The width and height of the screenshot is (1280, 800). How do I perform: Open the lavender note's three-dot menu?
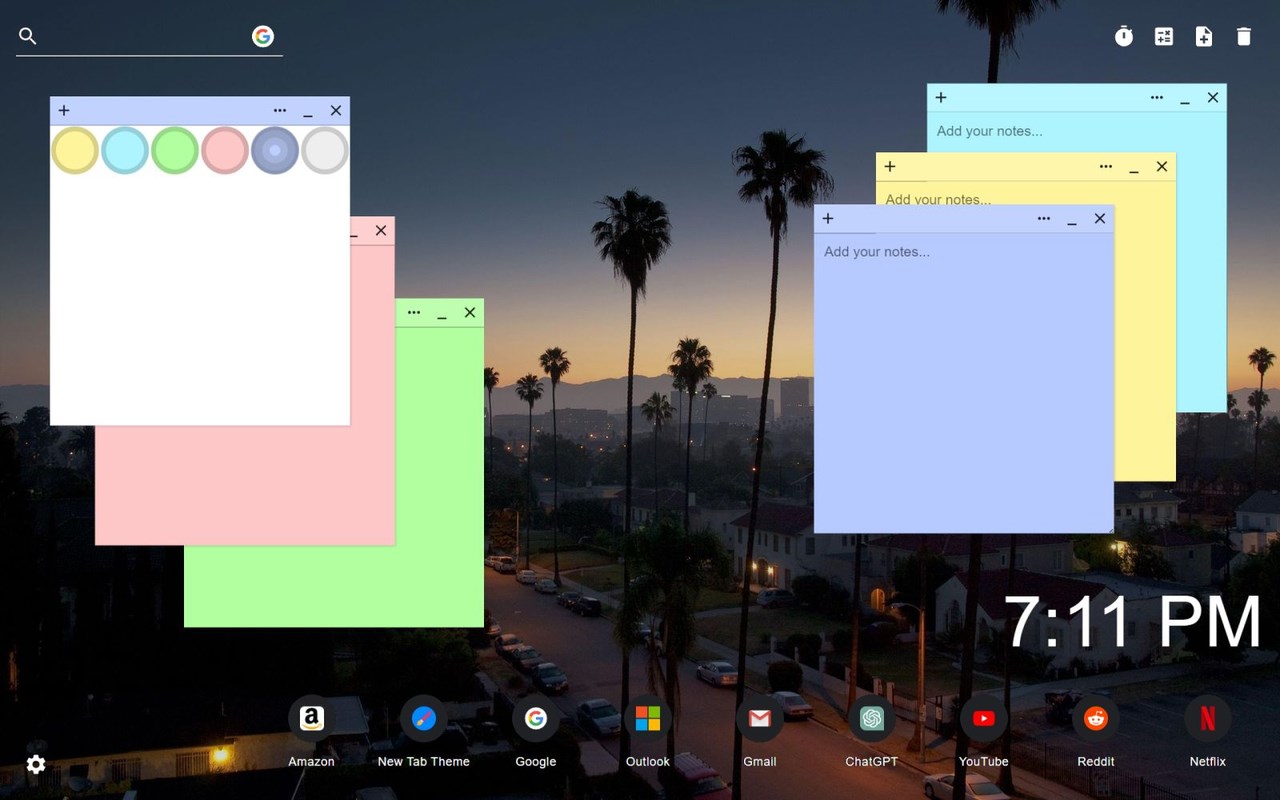pyautogui.click(x=1044, y=219)
